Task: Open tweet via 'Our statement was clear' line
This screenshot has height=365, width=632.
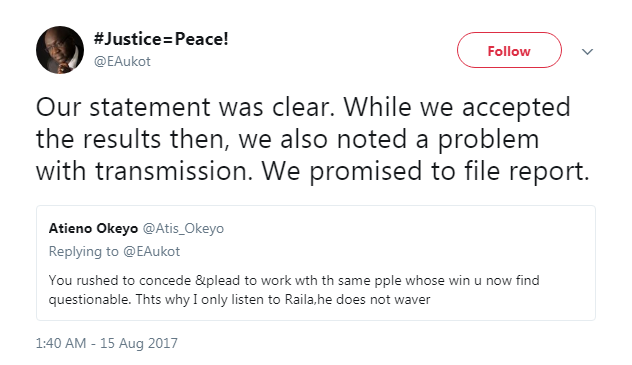Action: click(x=303, y=108)
